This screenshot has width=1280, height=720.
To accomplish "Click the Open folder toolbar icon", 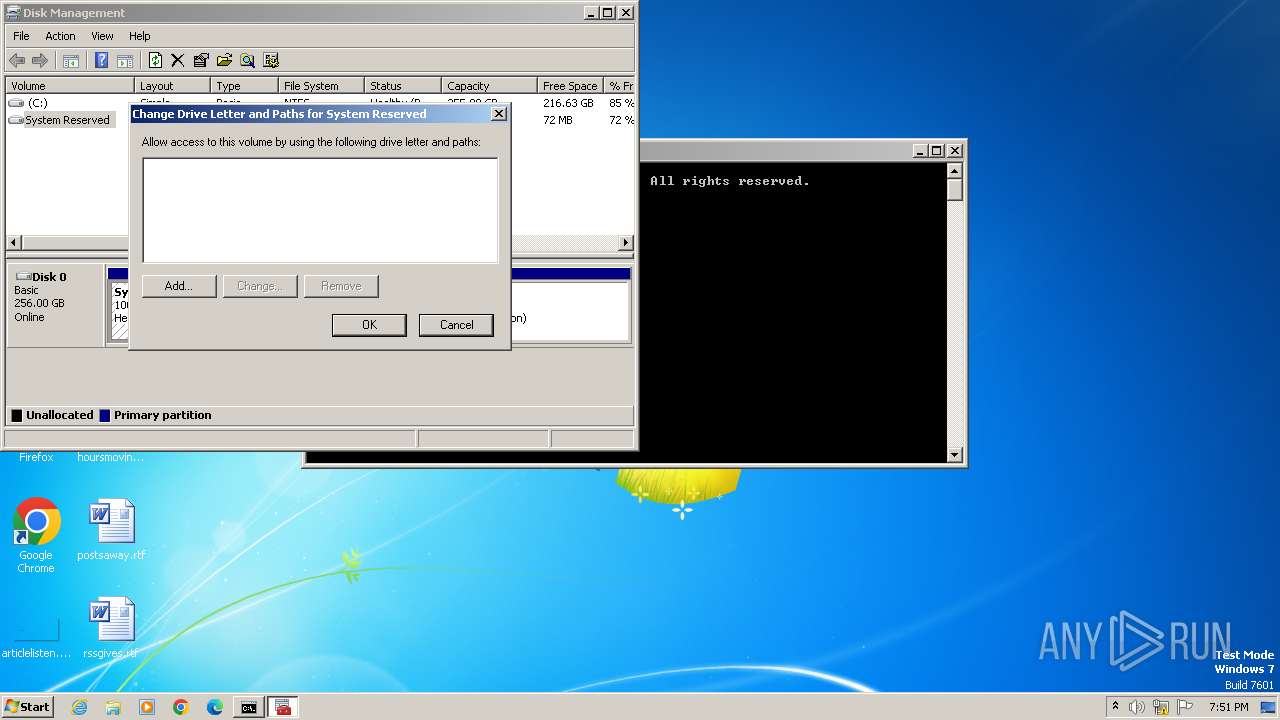I will (x=224, y=60).
